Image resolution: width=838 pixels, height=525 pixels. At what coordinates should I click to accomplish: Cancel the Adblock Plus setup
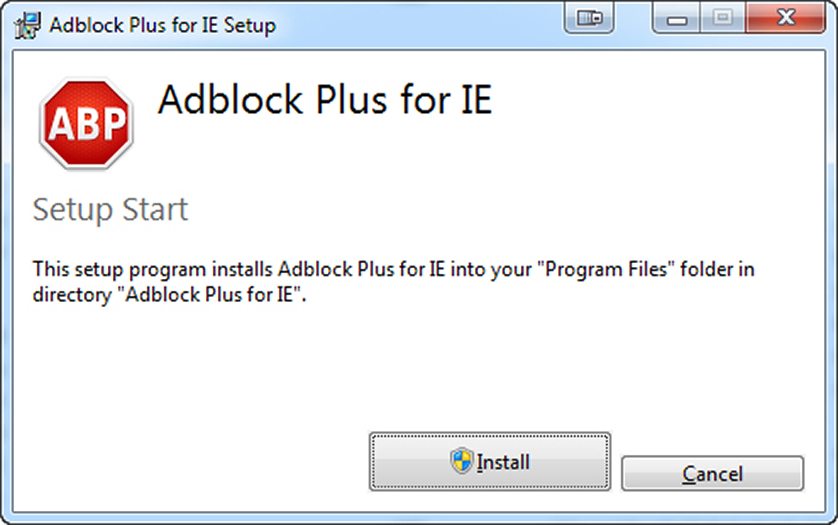(x=712, y=474)
